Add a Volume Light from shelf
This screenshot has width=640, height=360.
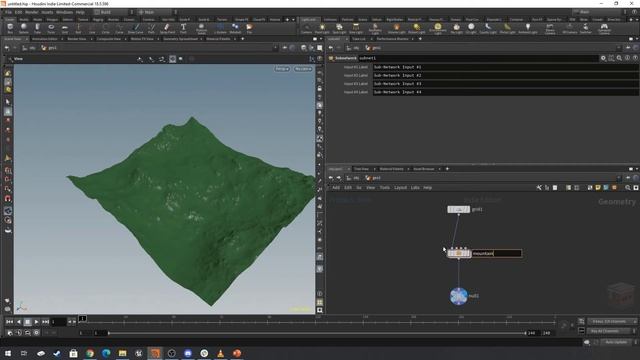pos(396,29)
